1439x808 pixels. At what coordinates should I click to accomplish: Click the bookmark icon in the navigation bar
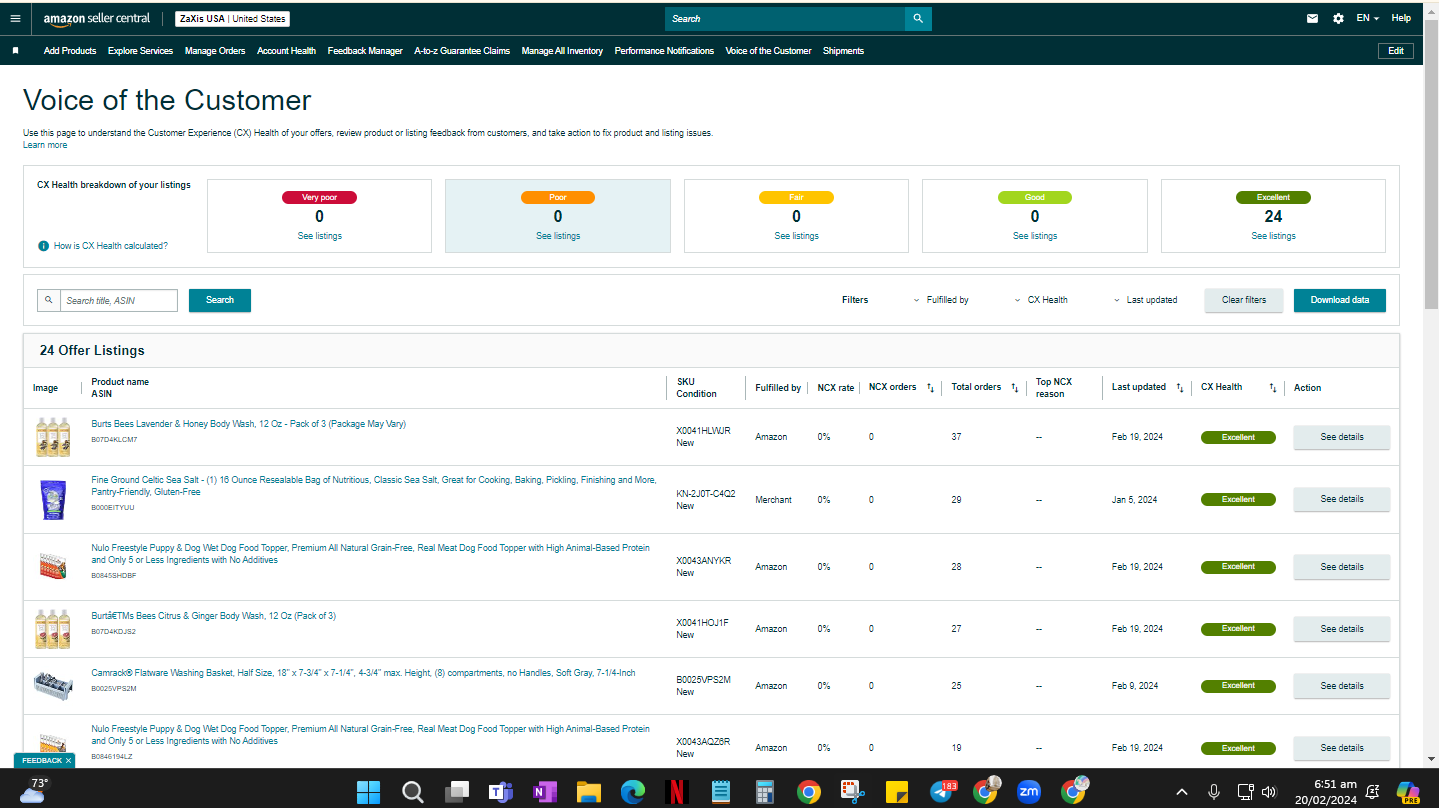(15, 50)
